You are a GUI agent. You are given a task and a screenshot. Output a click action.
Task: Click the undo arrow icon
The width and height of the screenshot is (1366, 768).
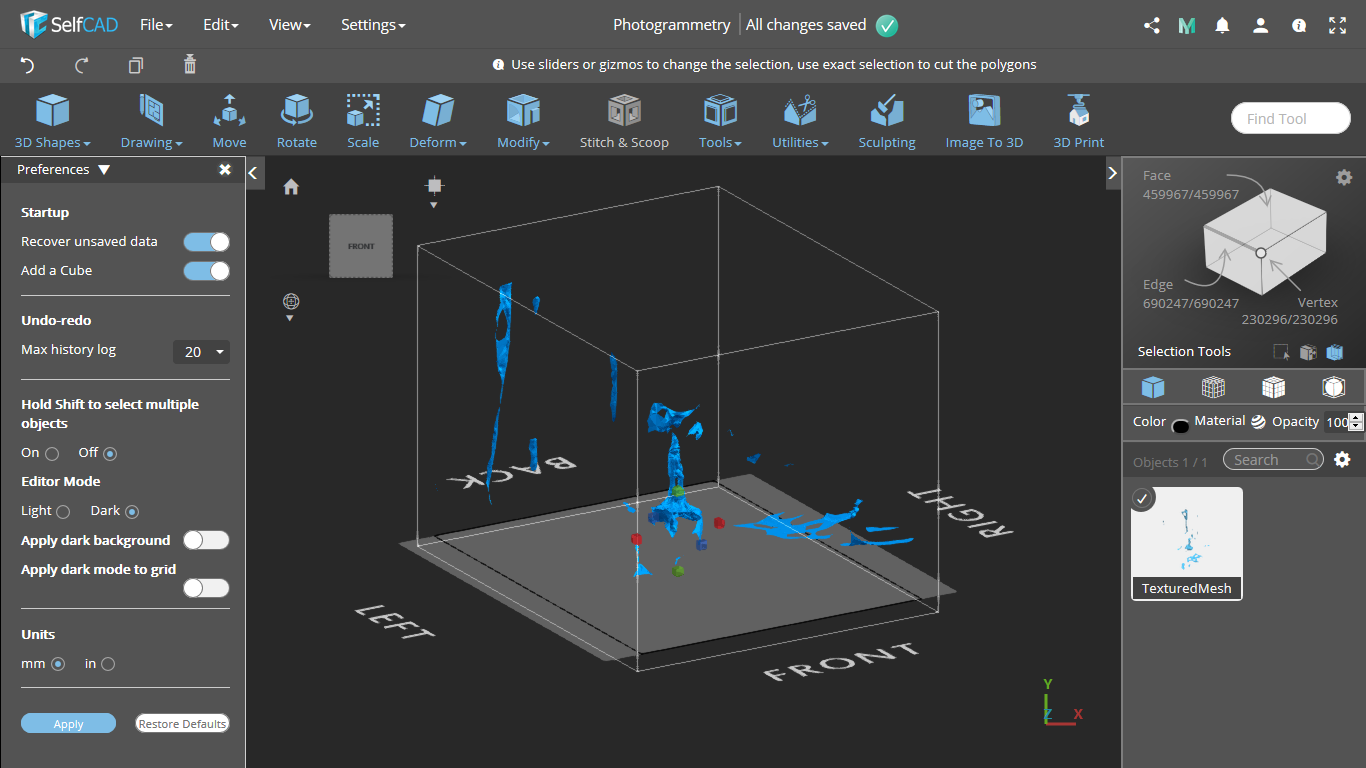click(28, 65)
